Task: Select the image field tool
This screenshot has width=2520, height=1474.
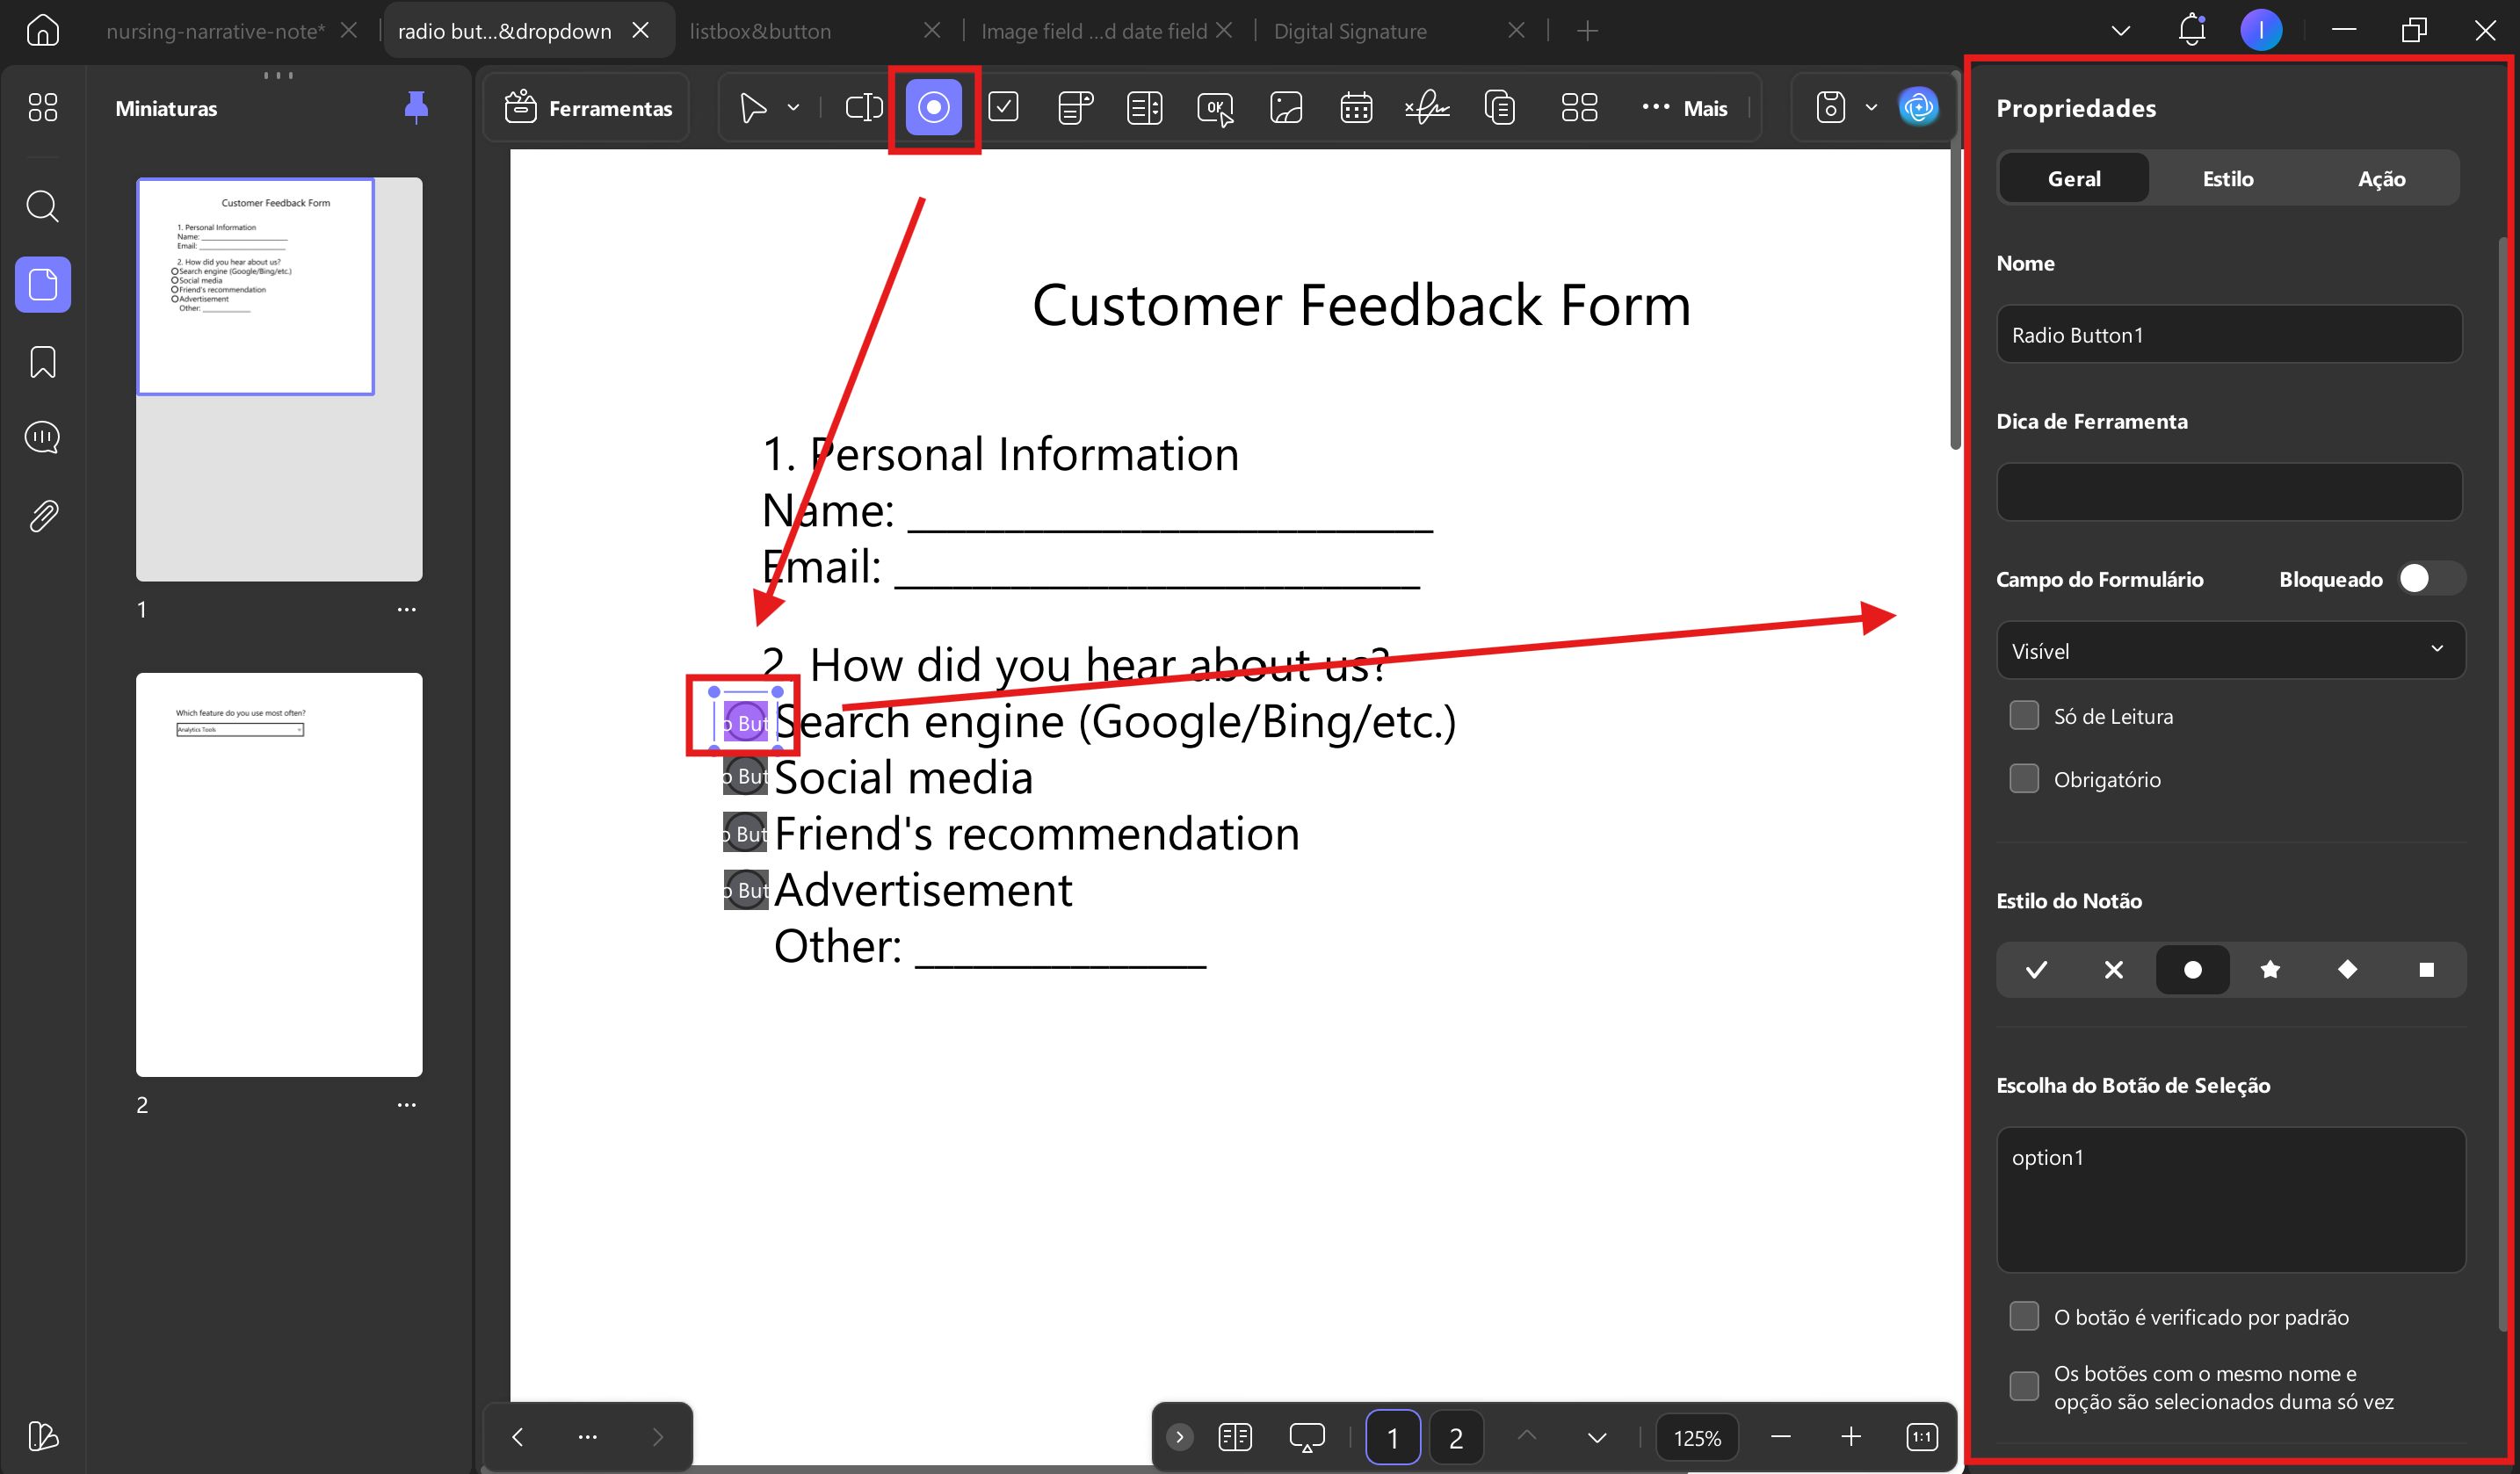Action: pyautogui.click(x=1285, y=107)
